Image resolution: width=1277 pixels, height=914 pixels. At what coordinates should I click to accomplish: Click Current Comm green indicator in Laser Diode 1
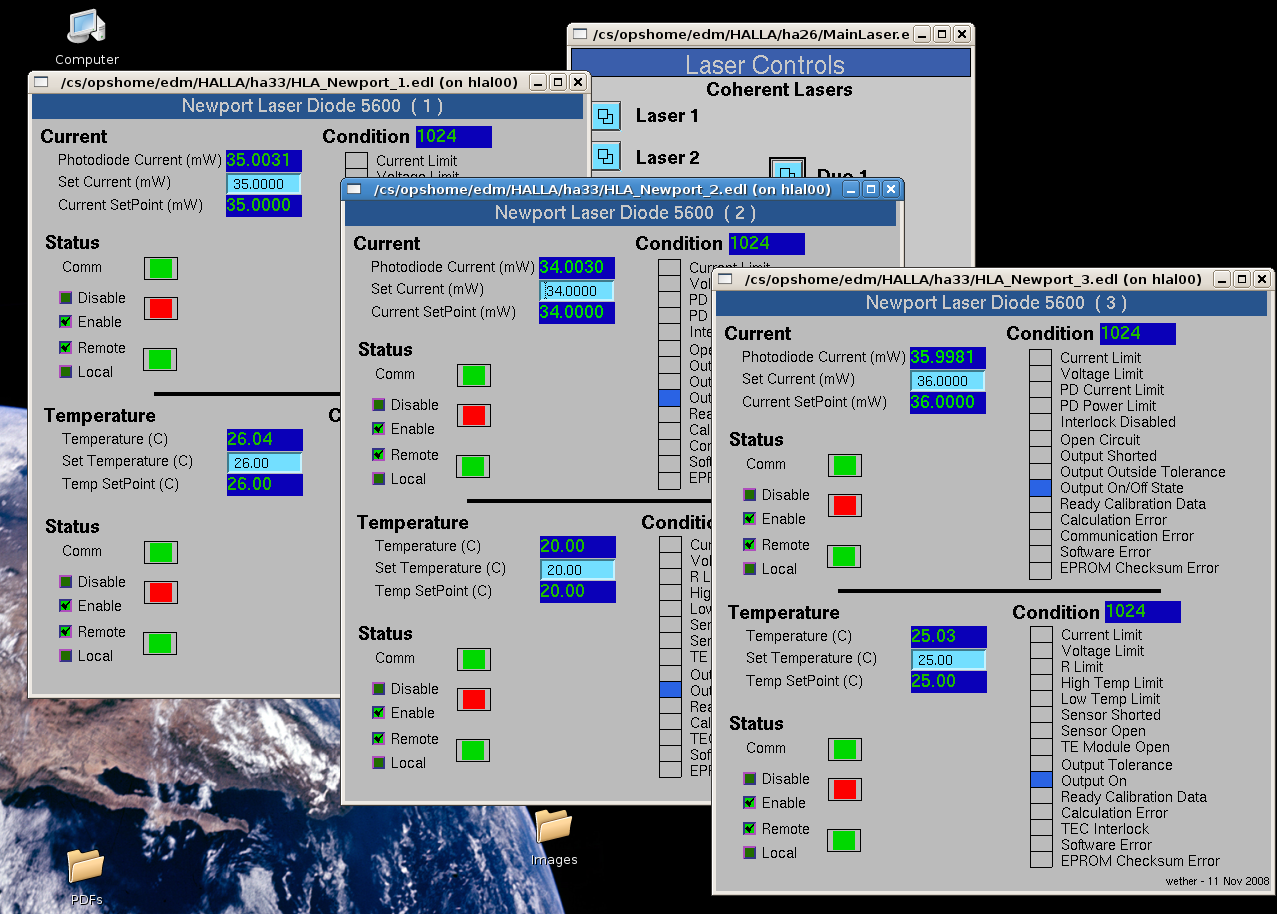[x=161, y=268]
